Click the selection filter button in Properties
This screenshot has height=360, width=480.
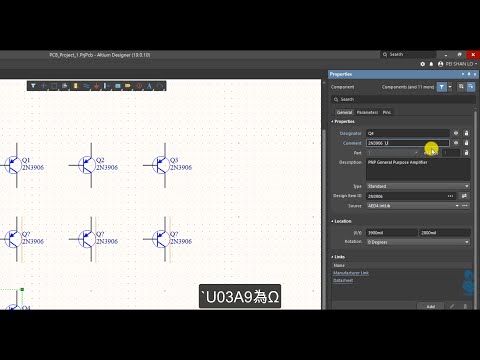tap(442, 87)
